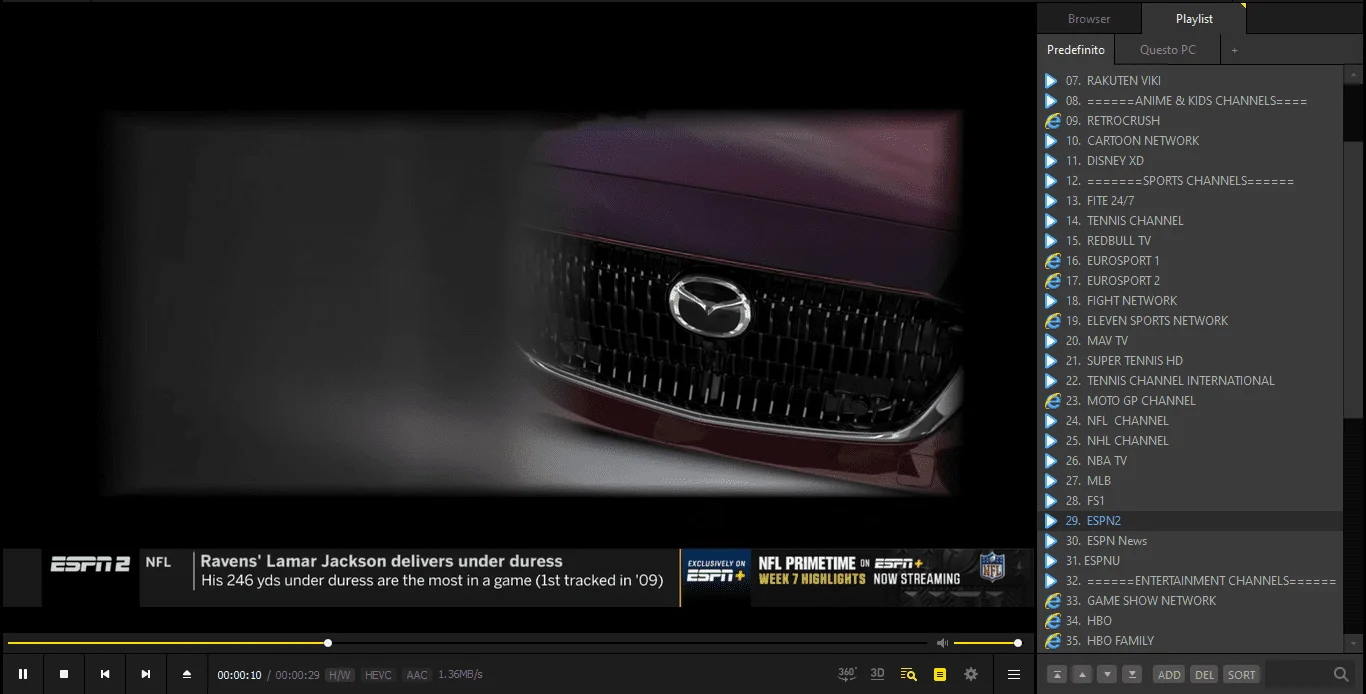Viewport: 1366px width, 694px height.
Task: Select RETROCRUSH playlist entry
Action: 1192,121
